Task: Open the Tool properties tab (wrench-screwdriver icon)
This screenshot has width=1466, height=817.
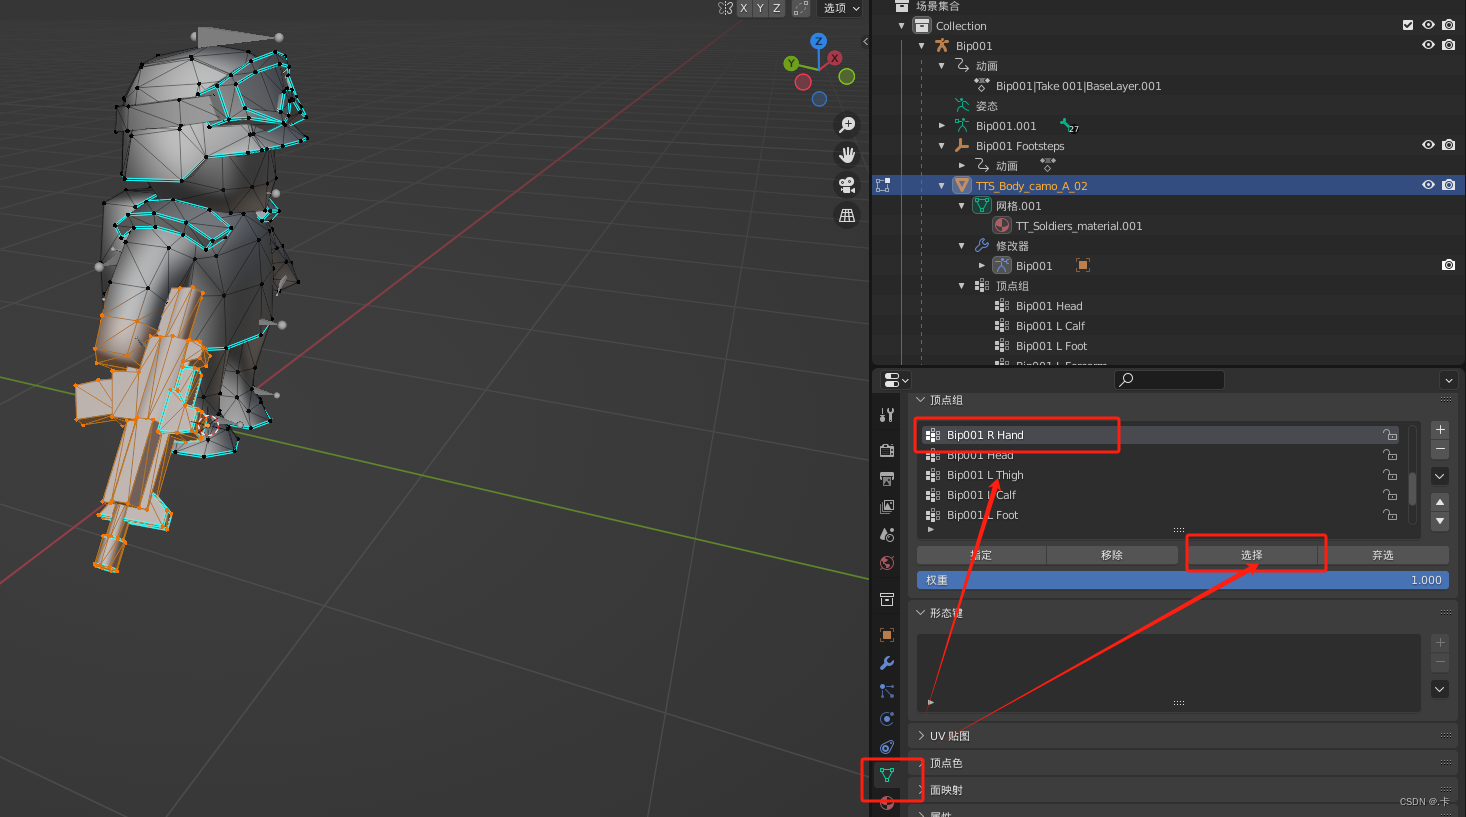Action: (887, 415)
